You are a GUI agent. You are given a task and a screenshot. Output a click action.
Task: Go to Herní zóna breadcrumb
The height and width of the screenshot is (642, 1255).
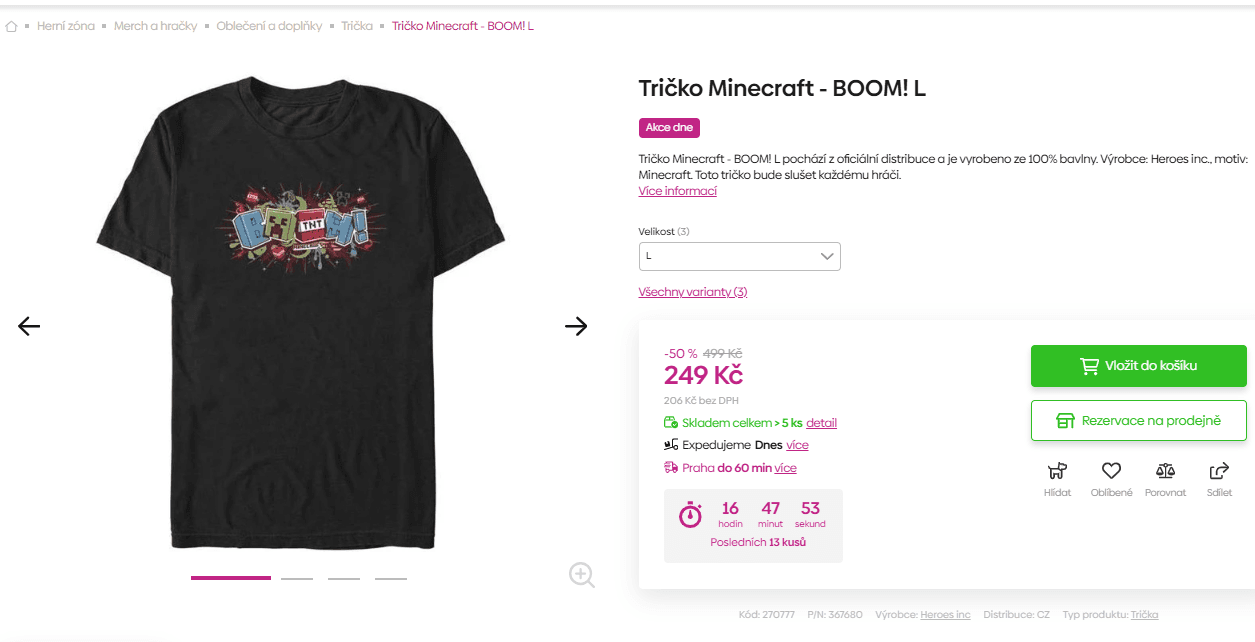pos(66,26)
